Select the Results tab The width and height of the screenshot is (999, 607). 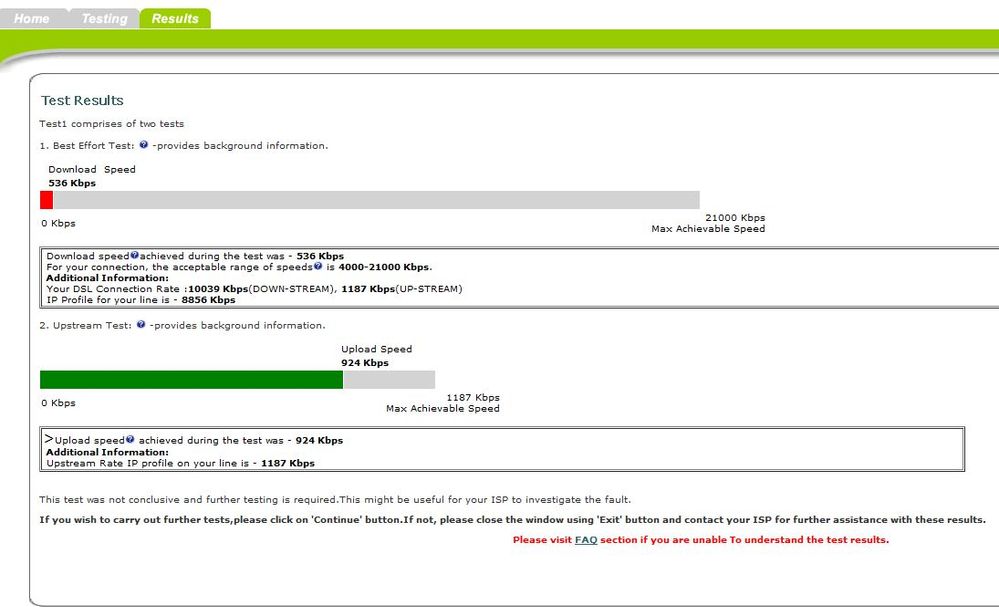175,18
